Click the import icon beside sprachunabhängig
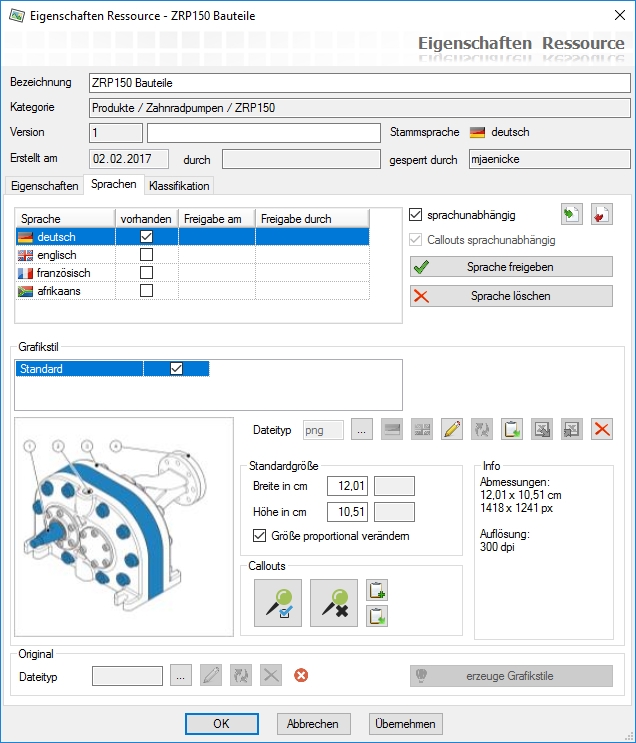 point(572,215)
